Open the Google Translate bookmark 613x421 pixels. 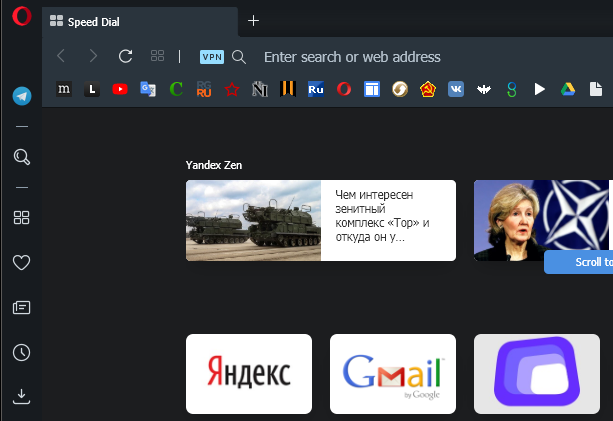tap(148, 90)
